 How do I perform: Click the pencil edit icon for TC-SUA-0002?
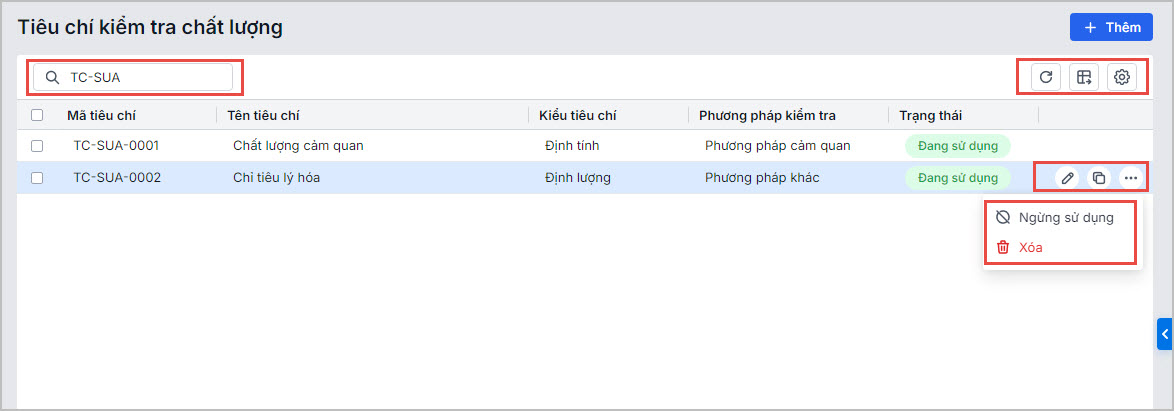[1068, 178]
